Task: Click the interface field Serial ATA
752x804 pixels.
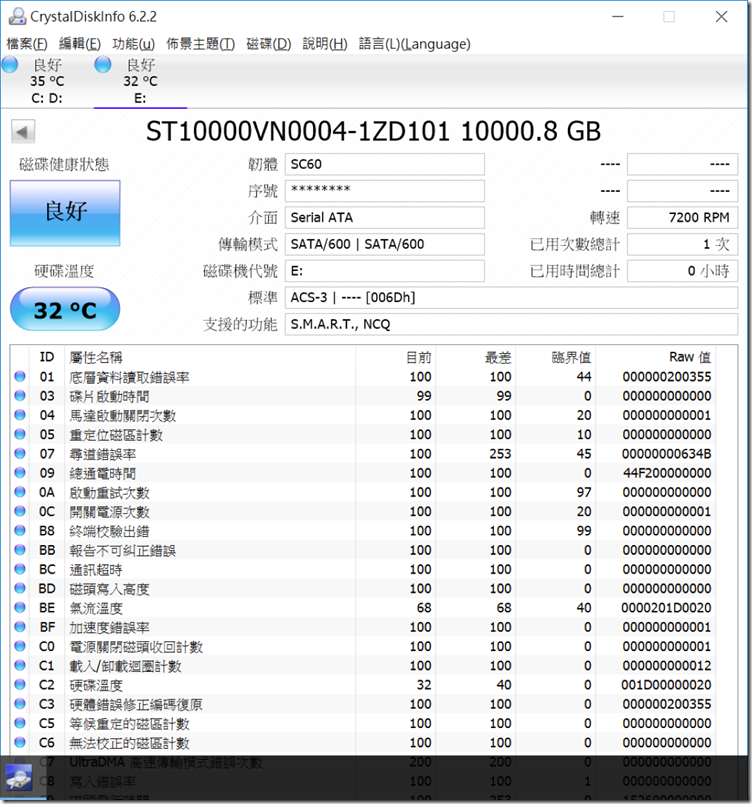Action: point(384,218)
